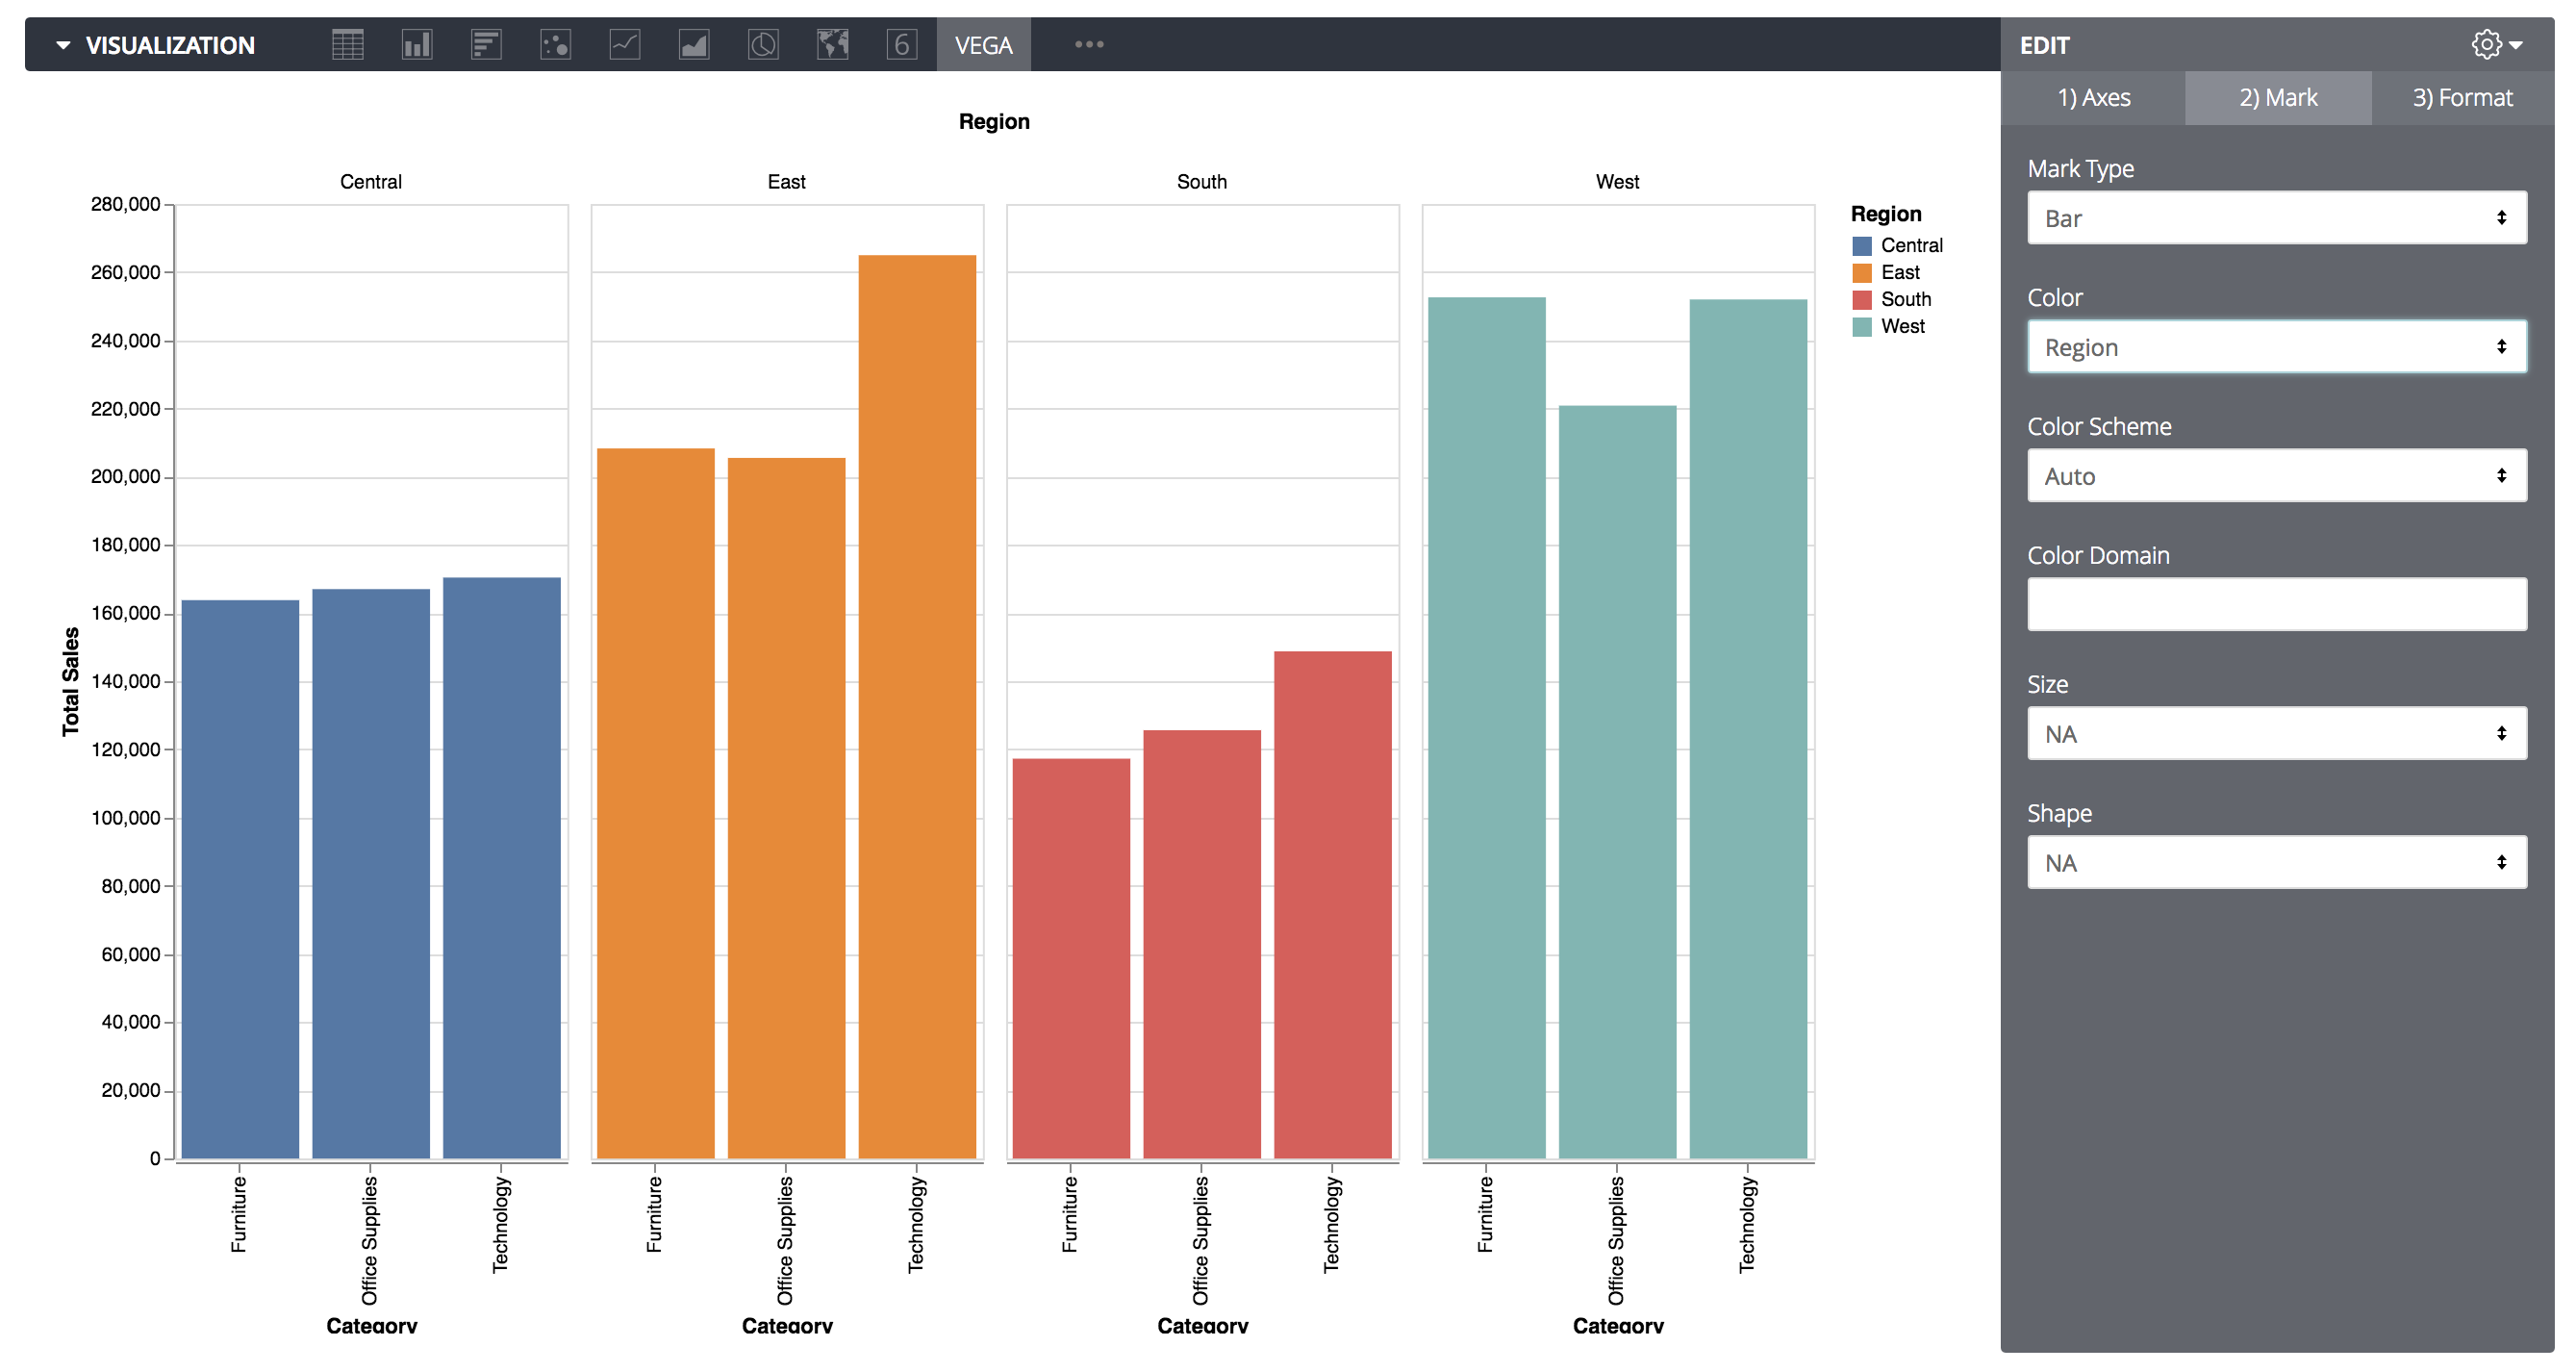Switch to the 1) Axes tab
Image resolution: width=2576 pixels, height=1372 pixels.
pos(2093,98)
